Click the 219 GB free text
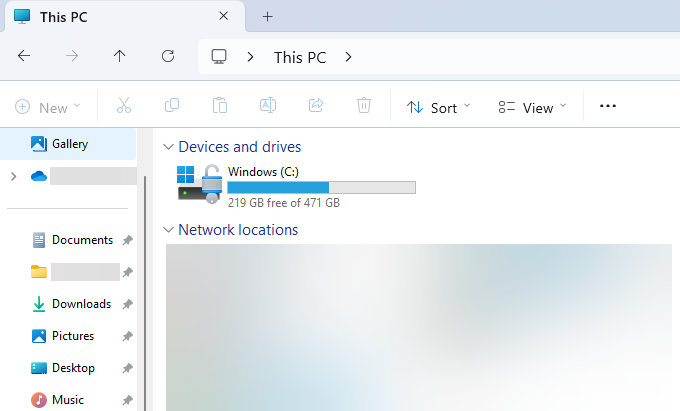The width and height of the screenshot is (680, 411). click(284, 203)
